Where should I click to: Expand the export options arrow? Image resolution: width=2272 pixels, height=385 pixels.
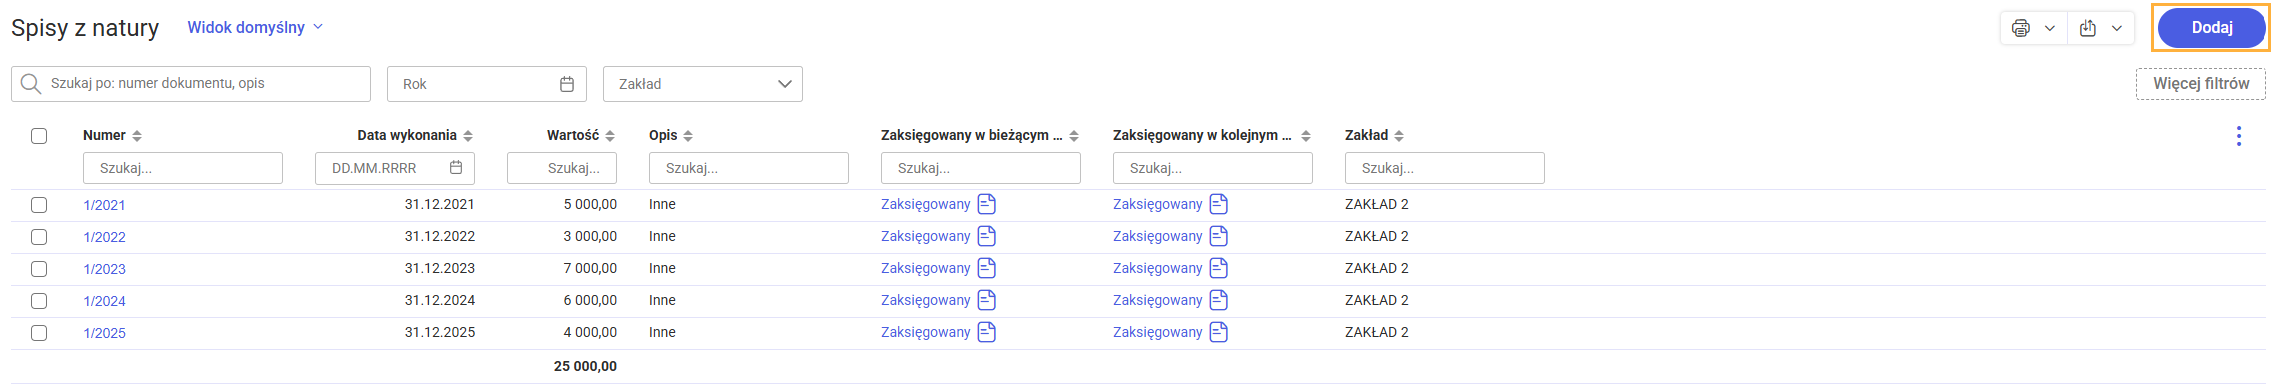2117,28
